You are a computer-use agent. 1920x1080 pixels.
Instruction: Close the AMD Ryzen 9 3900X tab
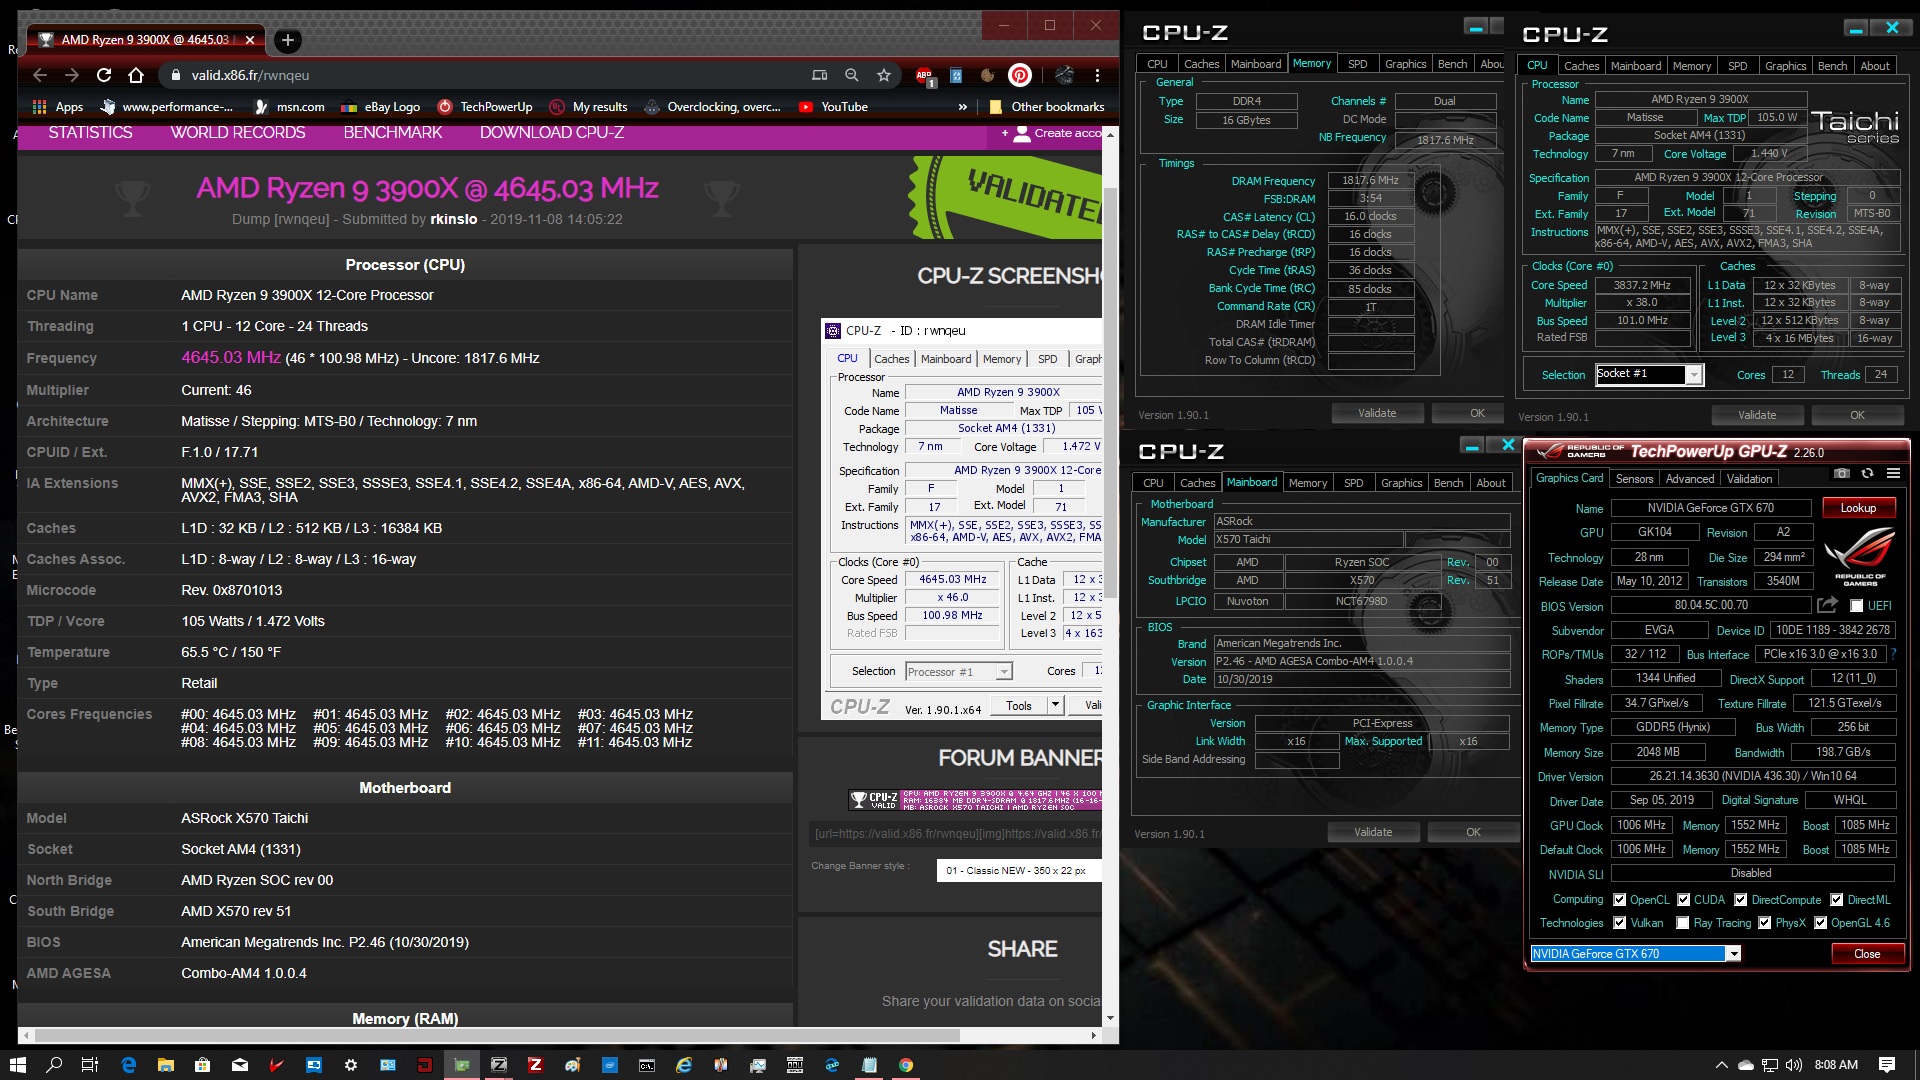coord(250,40)
